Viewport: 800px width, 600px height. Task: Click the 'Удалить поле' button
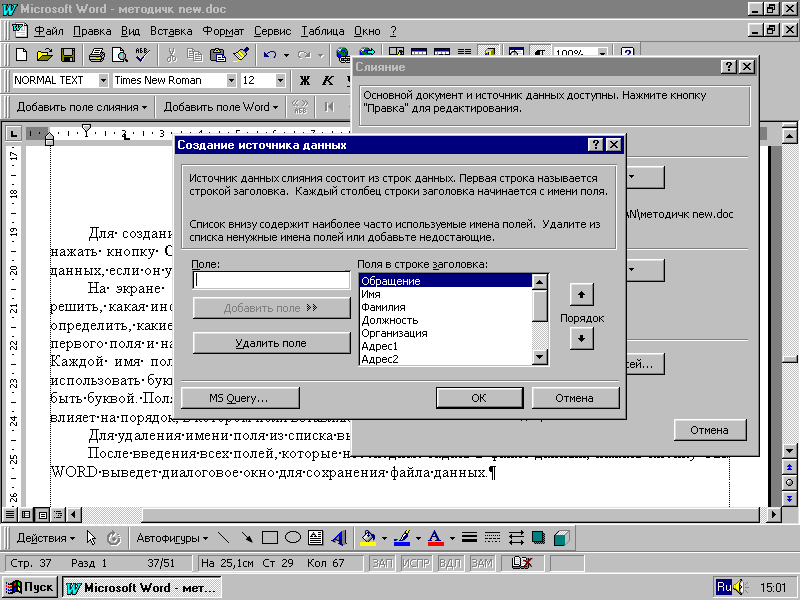pos(271,343)
